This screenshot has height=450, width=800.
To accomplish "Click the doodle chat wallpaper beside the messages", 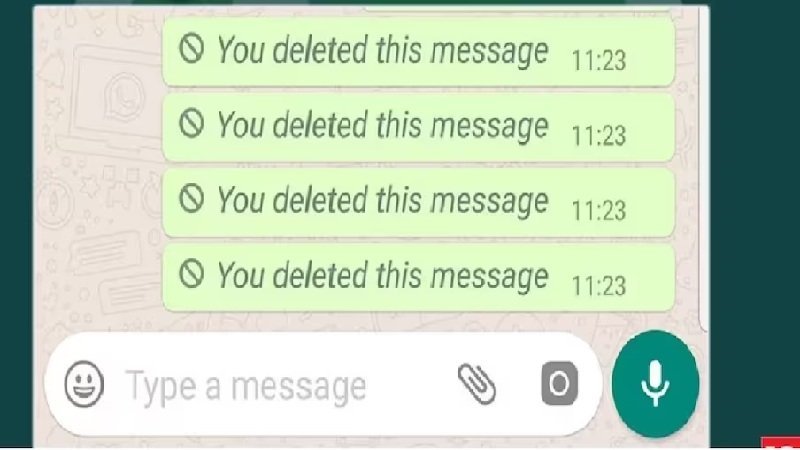I will [x=98, y=168].
